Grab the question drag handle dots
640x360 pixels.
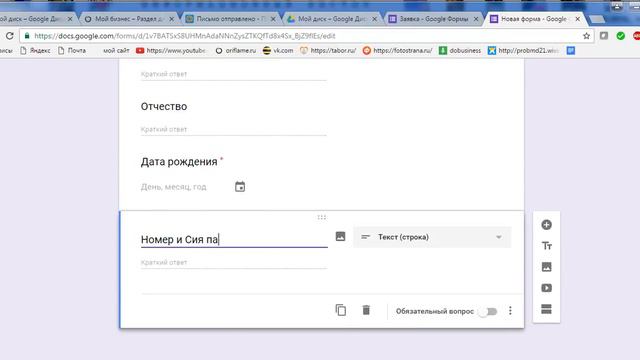[x=322, y=217]
